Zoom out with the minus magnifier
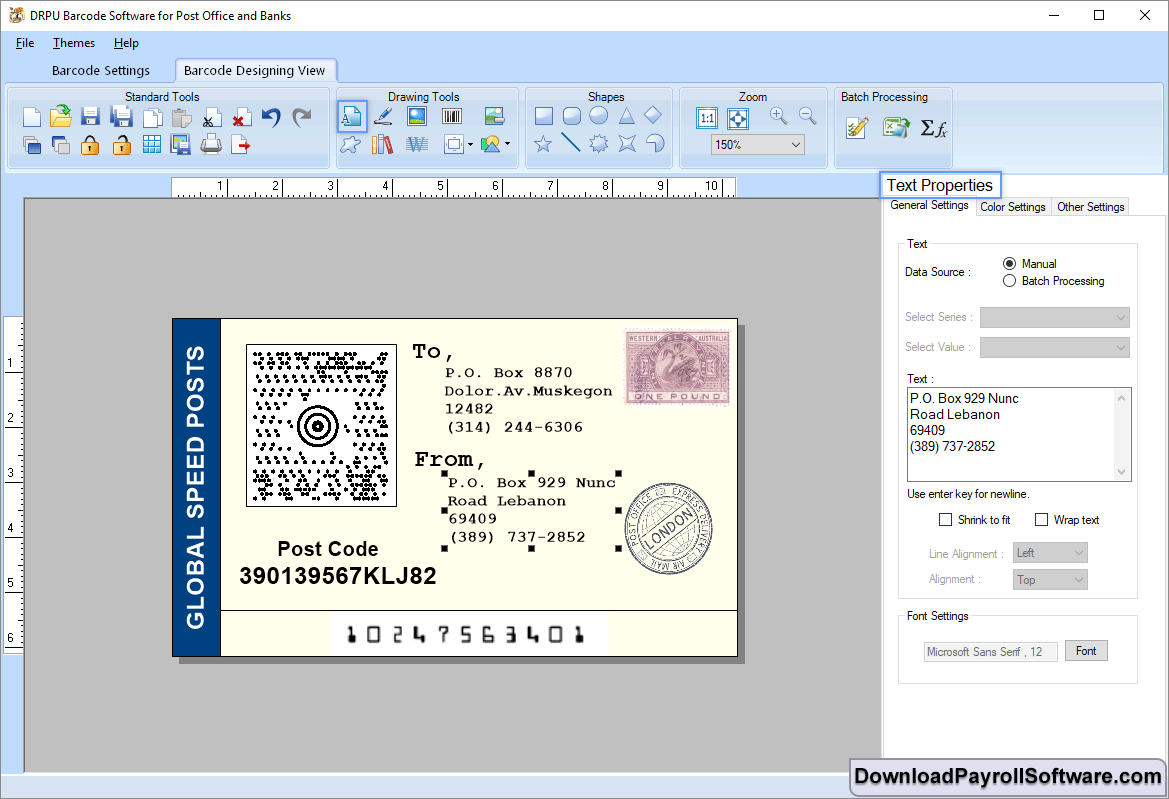Viewport: 1169px width, 799px height. (x=807, y=116)
